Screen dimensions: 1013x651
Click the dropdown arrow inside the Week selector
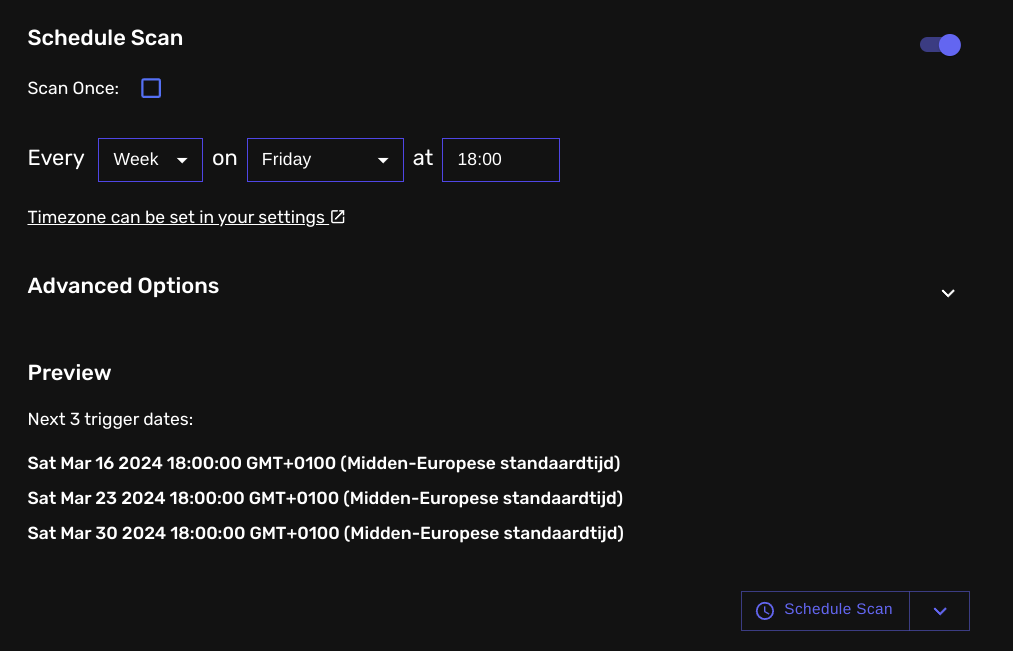click(x=183, y=159)
